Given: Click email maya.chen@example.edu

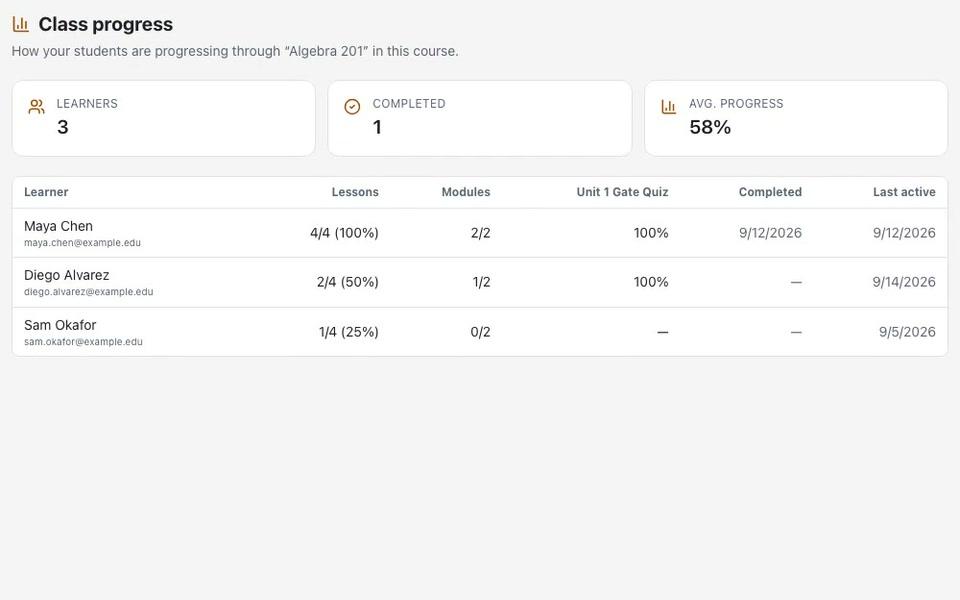Looking at the screenshot, I should point(83,243).
